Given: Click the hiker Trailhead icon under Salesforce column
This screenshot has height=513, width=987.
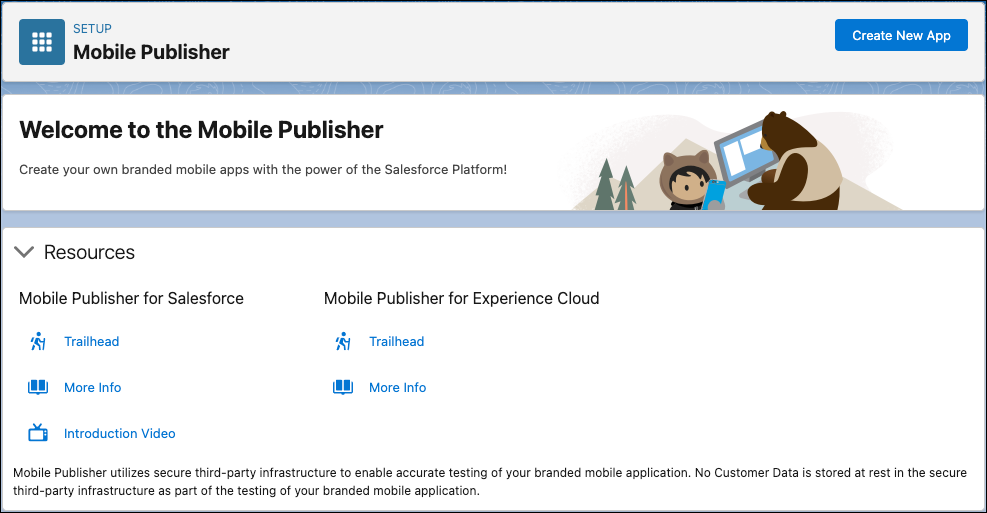Looking at the screenshot, I should 38,341.
